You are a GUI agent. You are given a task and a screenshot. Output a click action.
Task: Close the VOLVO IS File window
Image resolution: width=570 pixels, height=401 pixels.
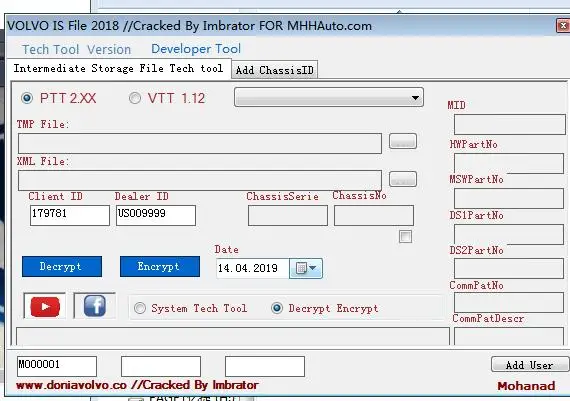(x=563, y=26)
